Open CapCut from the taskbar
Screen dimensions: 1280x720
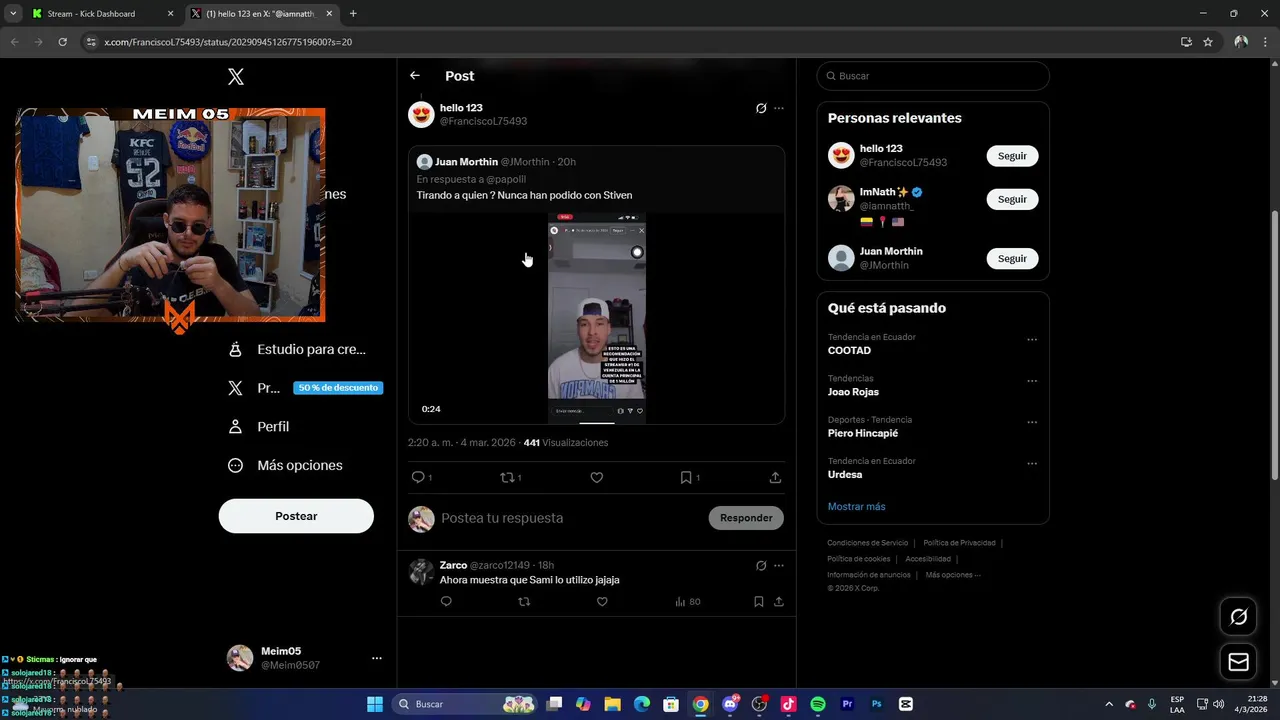click(x=906, y=704)
